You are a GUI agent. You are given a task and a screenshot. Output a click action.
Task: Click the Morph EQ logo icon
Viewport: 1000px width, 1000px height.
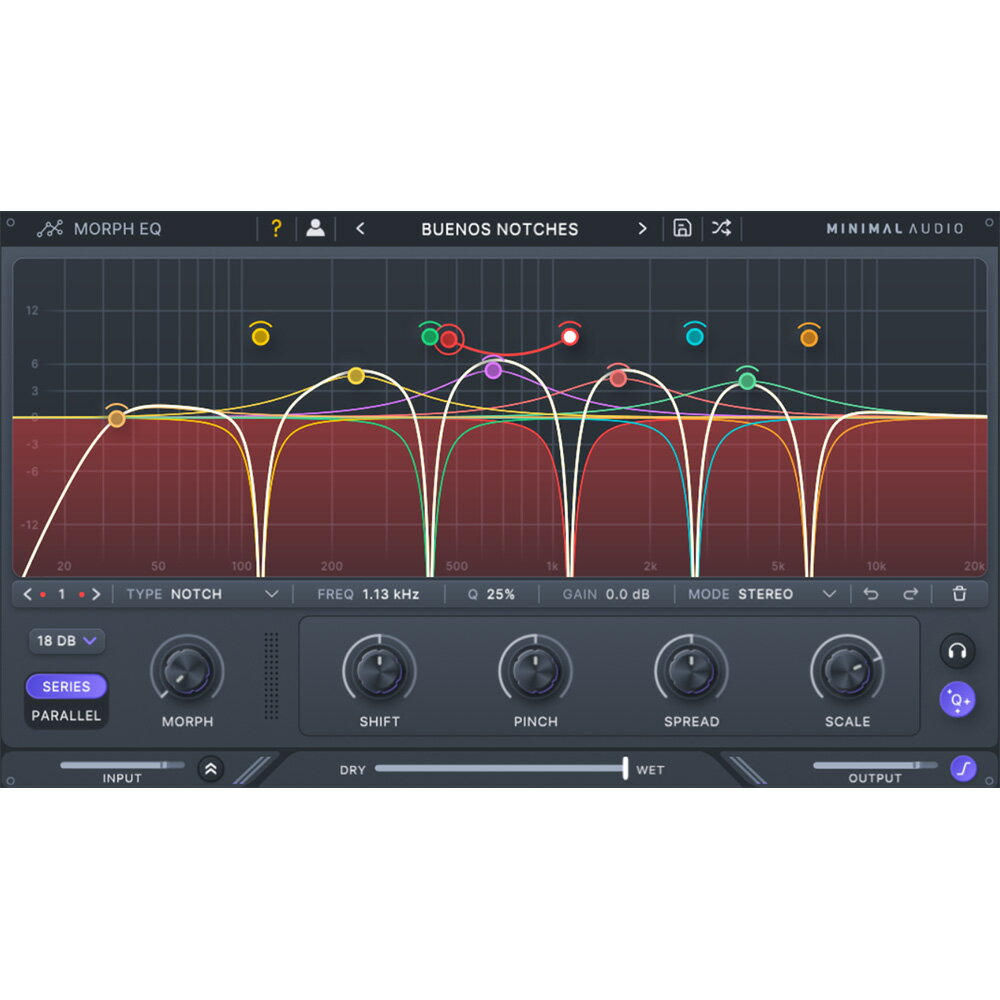(50, 228)
